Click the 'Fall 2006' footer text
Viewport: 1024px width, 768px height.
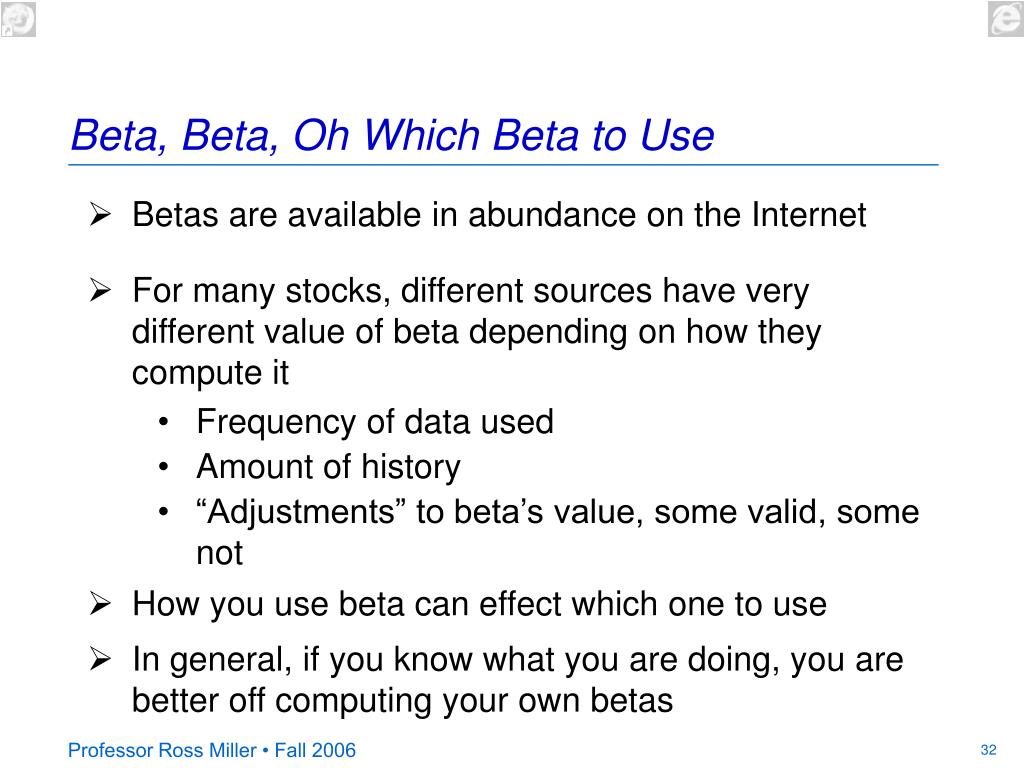pyautogui.click(x=315, y=750)
